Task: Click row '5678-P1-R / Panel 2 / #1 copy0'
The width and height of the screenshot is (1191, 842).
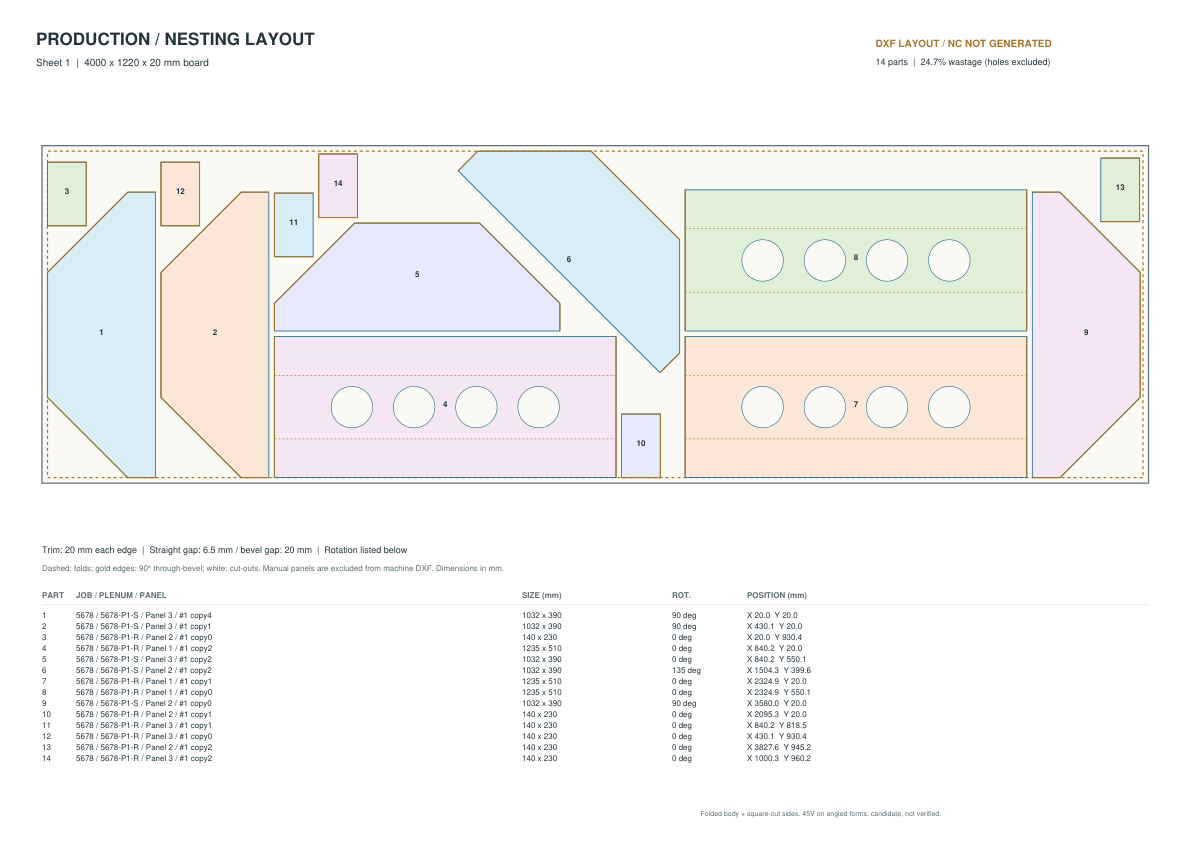Action: [x=595, y=638]
